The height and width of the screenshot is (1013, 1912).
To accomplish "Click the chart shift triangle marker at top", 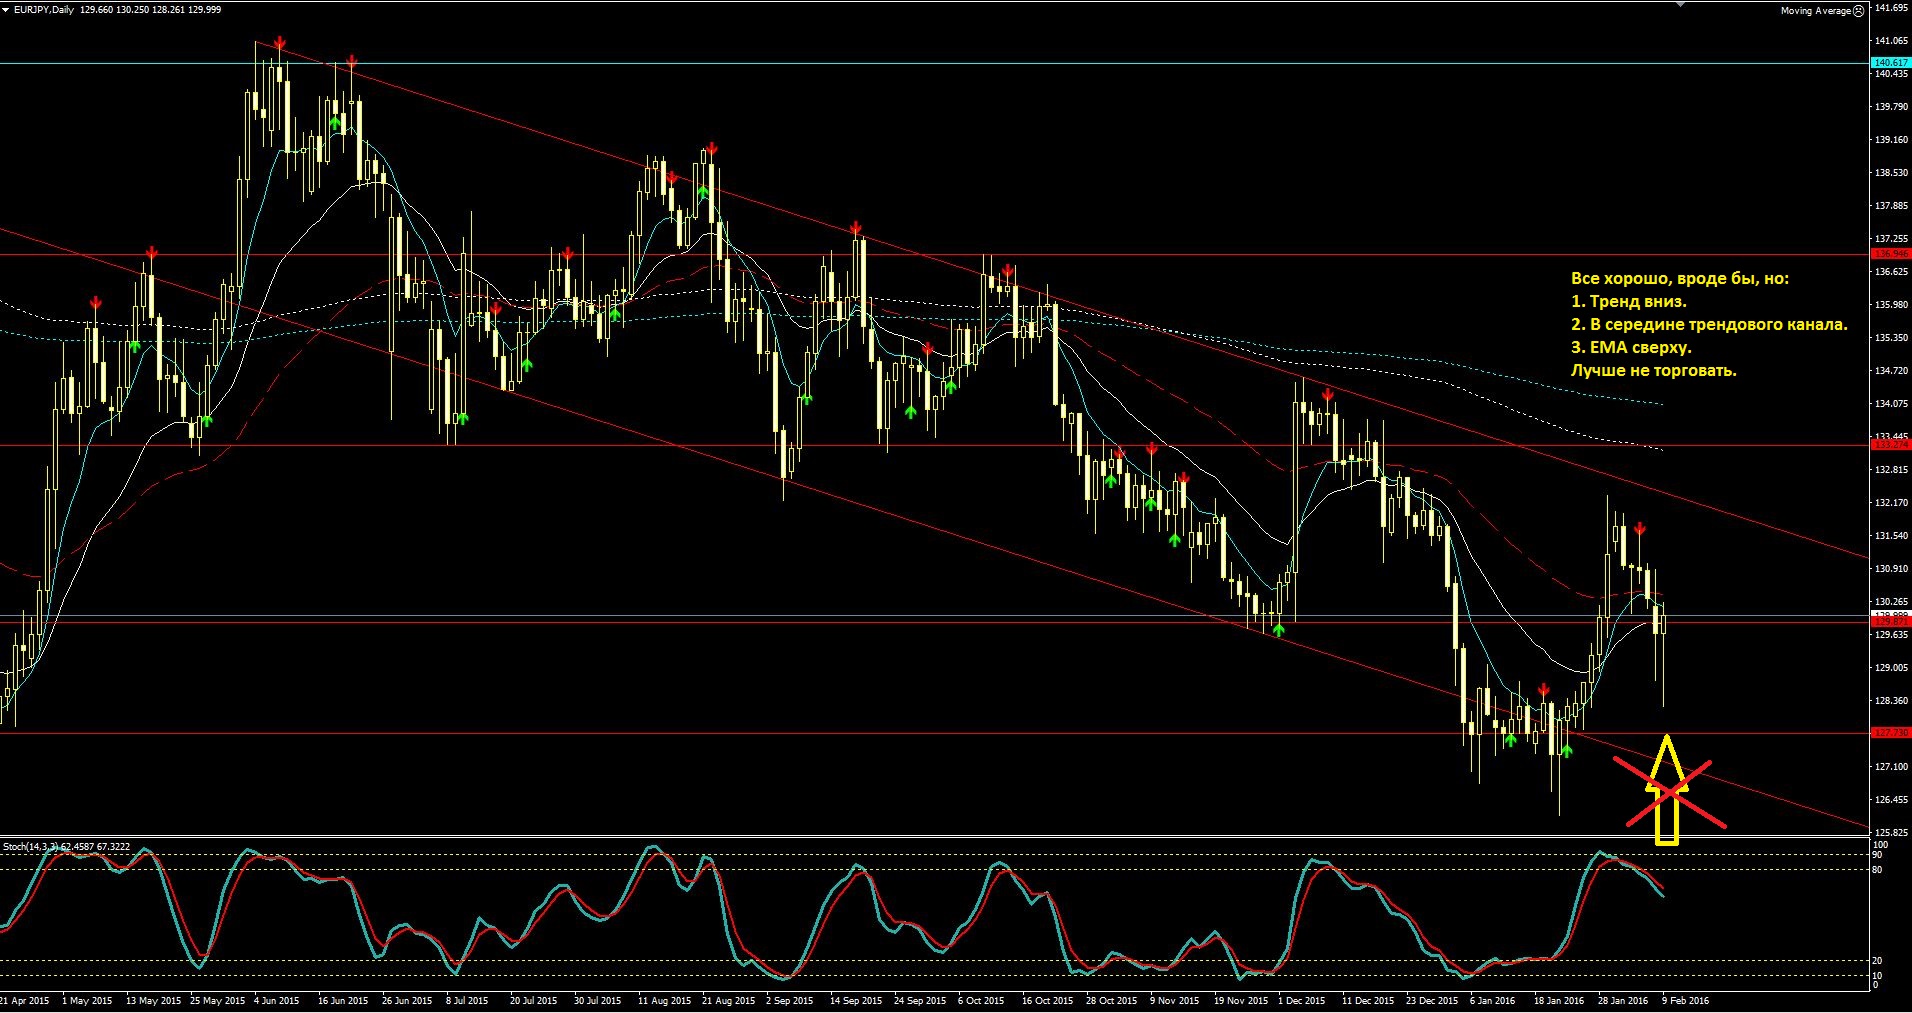I will (x=1682, y=3).
